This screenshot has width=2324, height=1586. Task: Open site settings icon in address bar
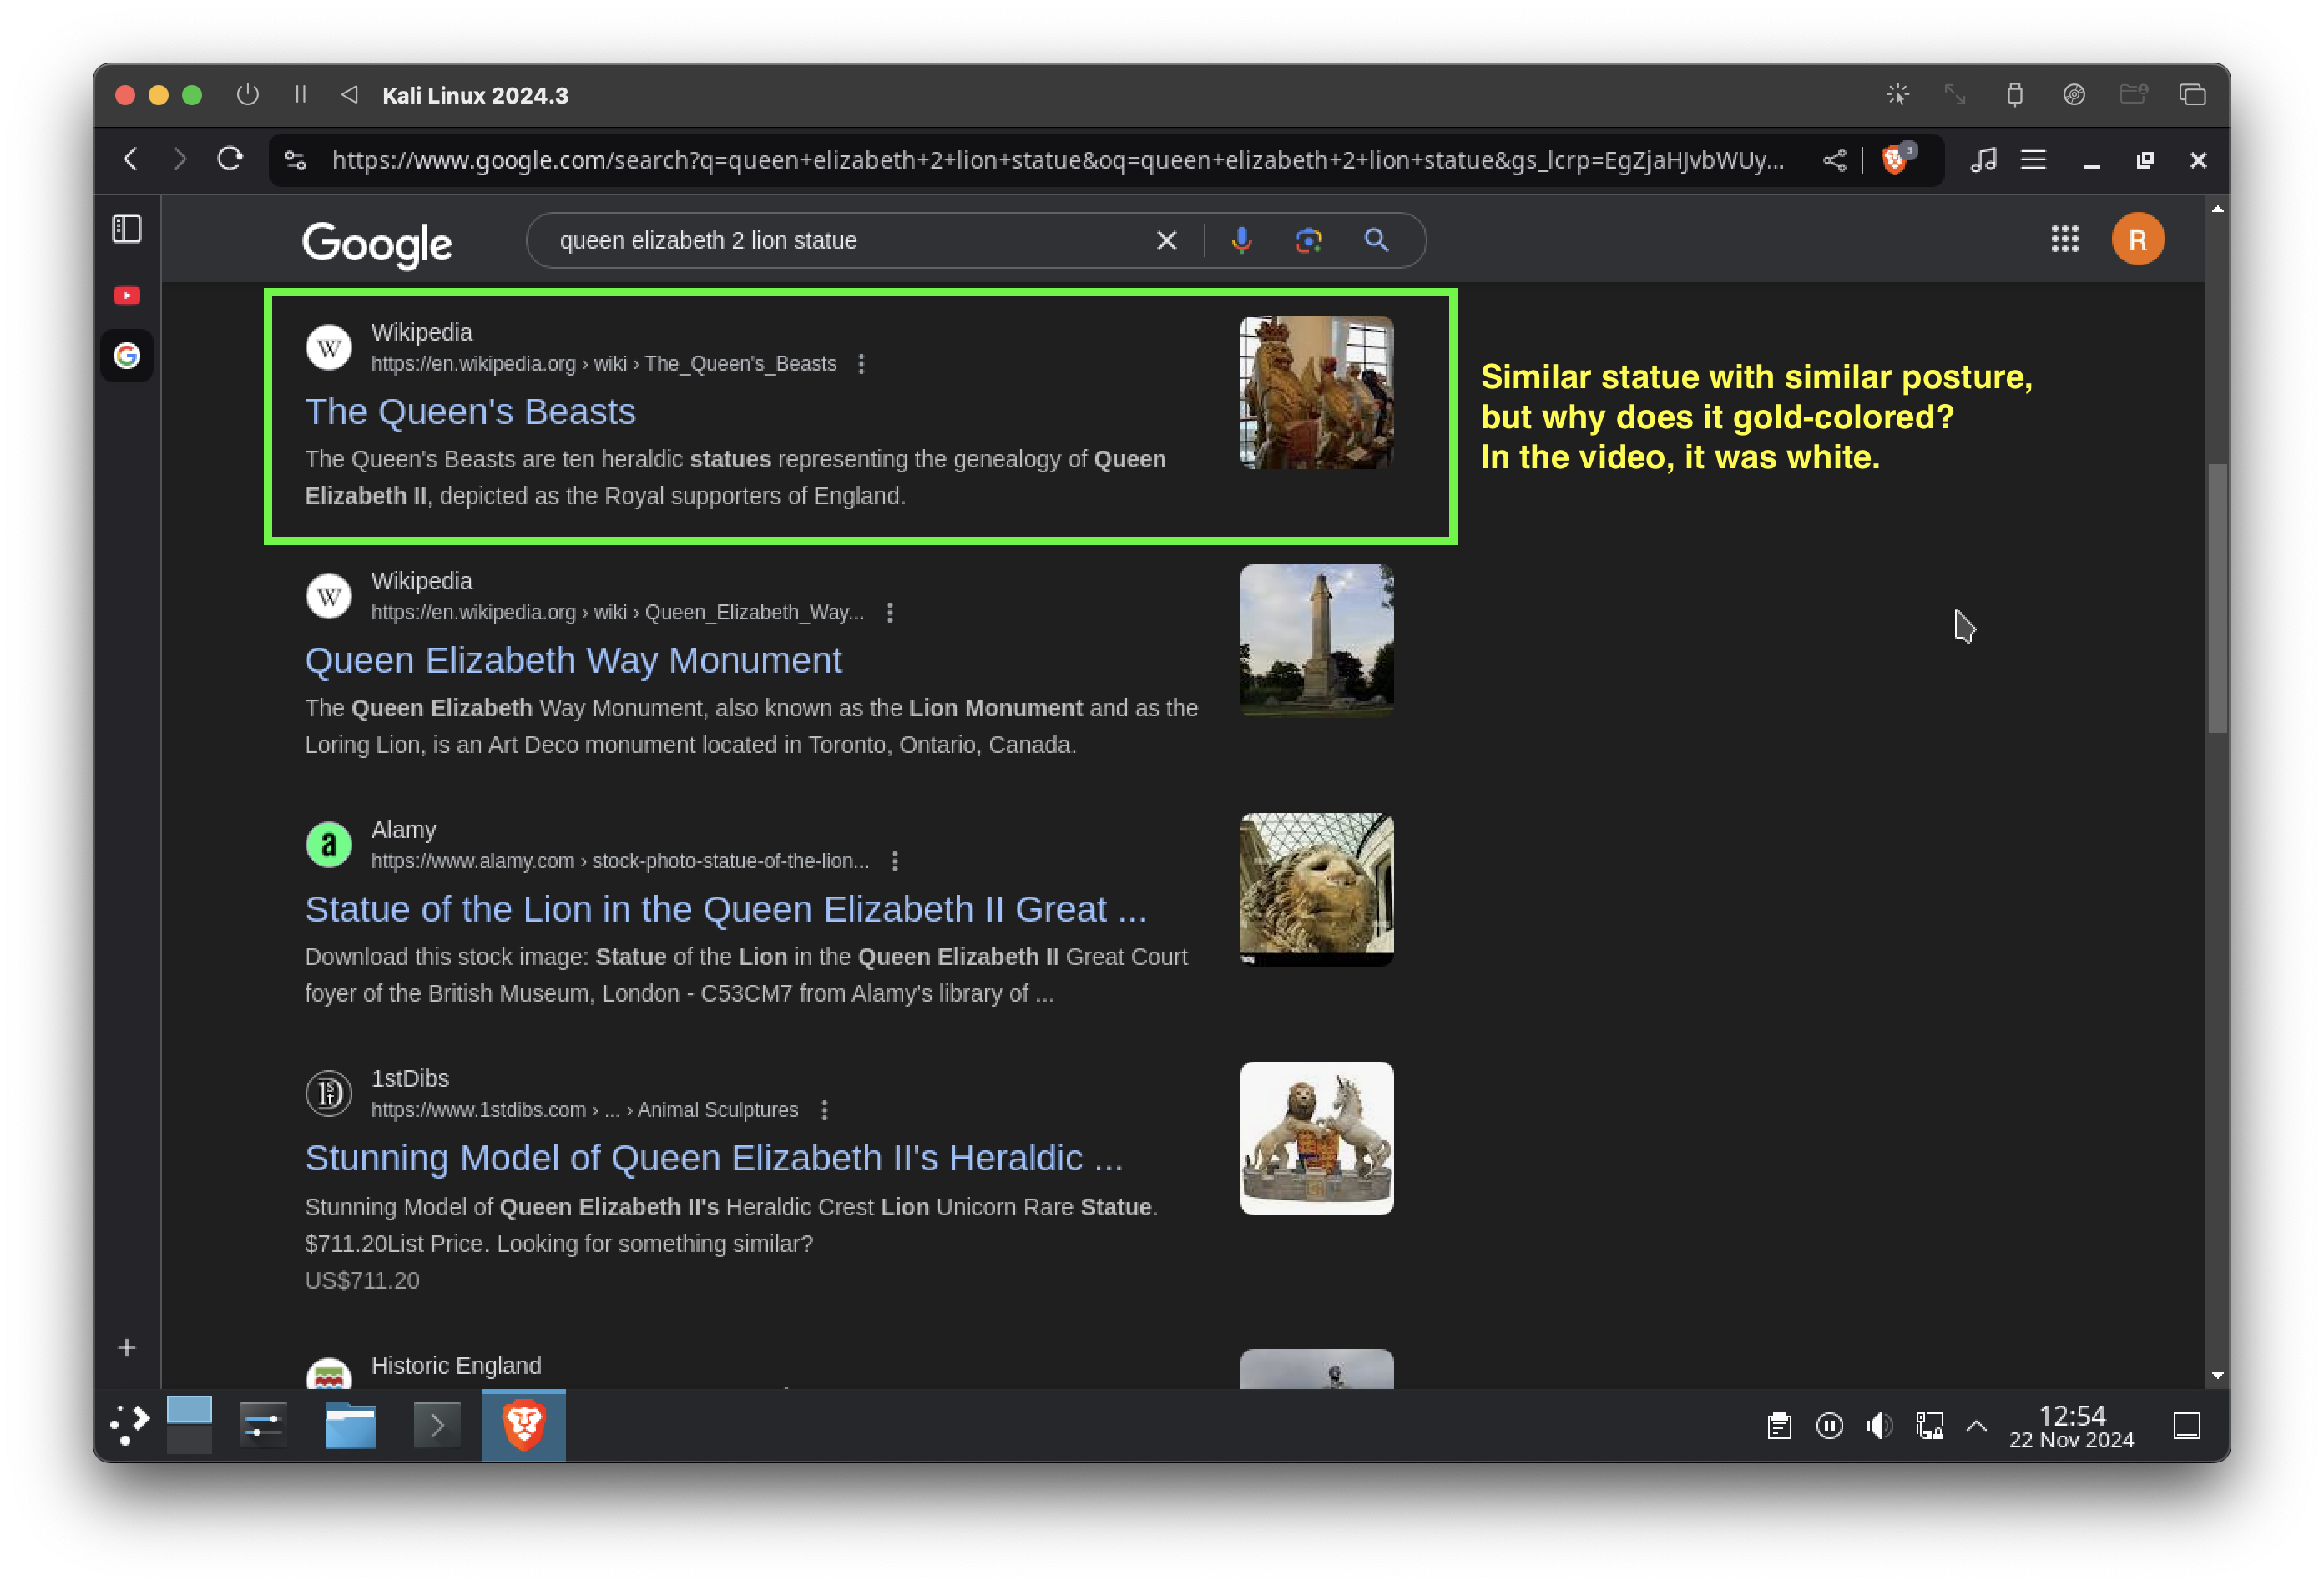coord(296,160)
